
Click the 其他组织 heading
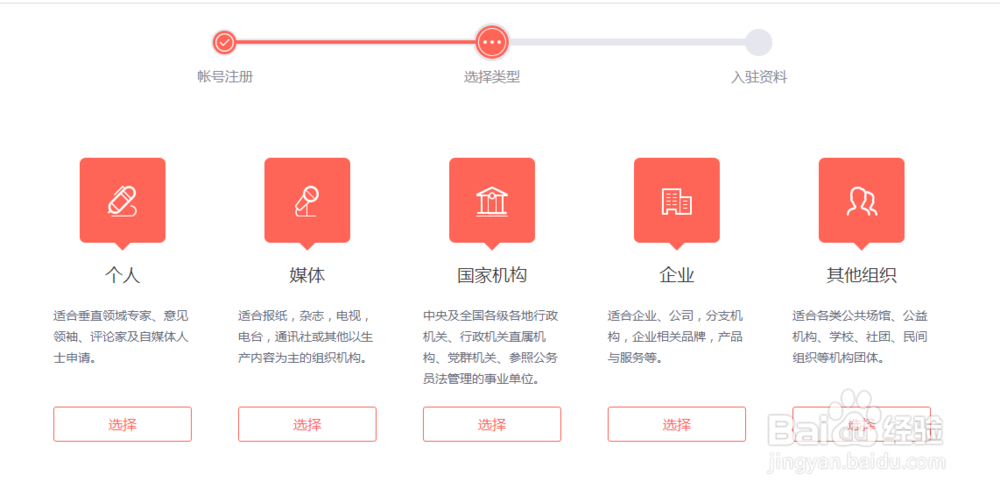(862, 275)
